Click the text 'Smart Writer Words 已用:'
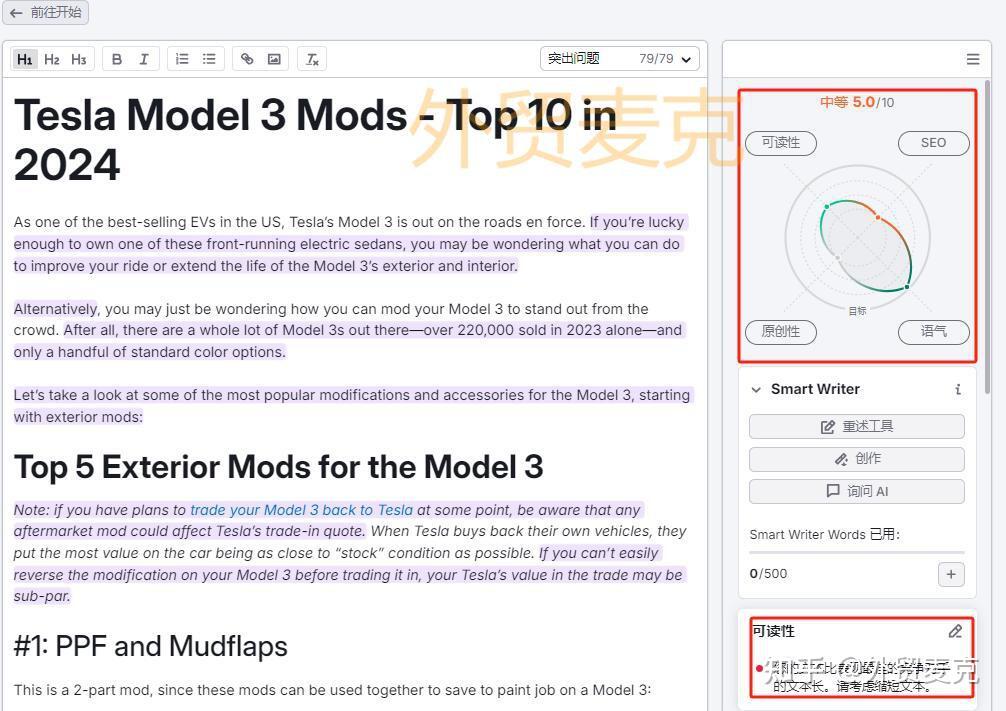Viewport: 1006px width, 711px height. [824, 535]
